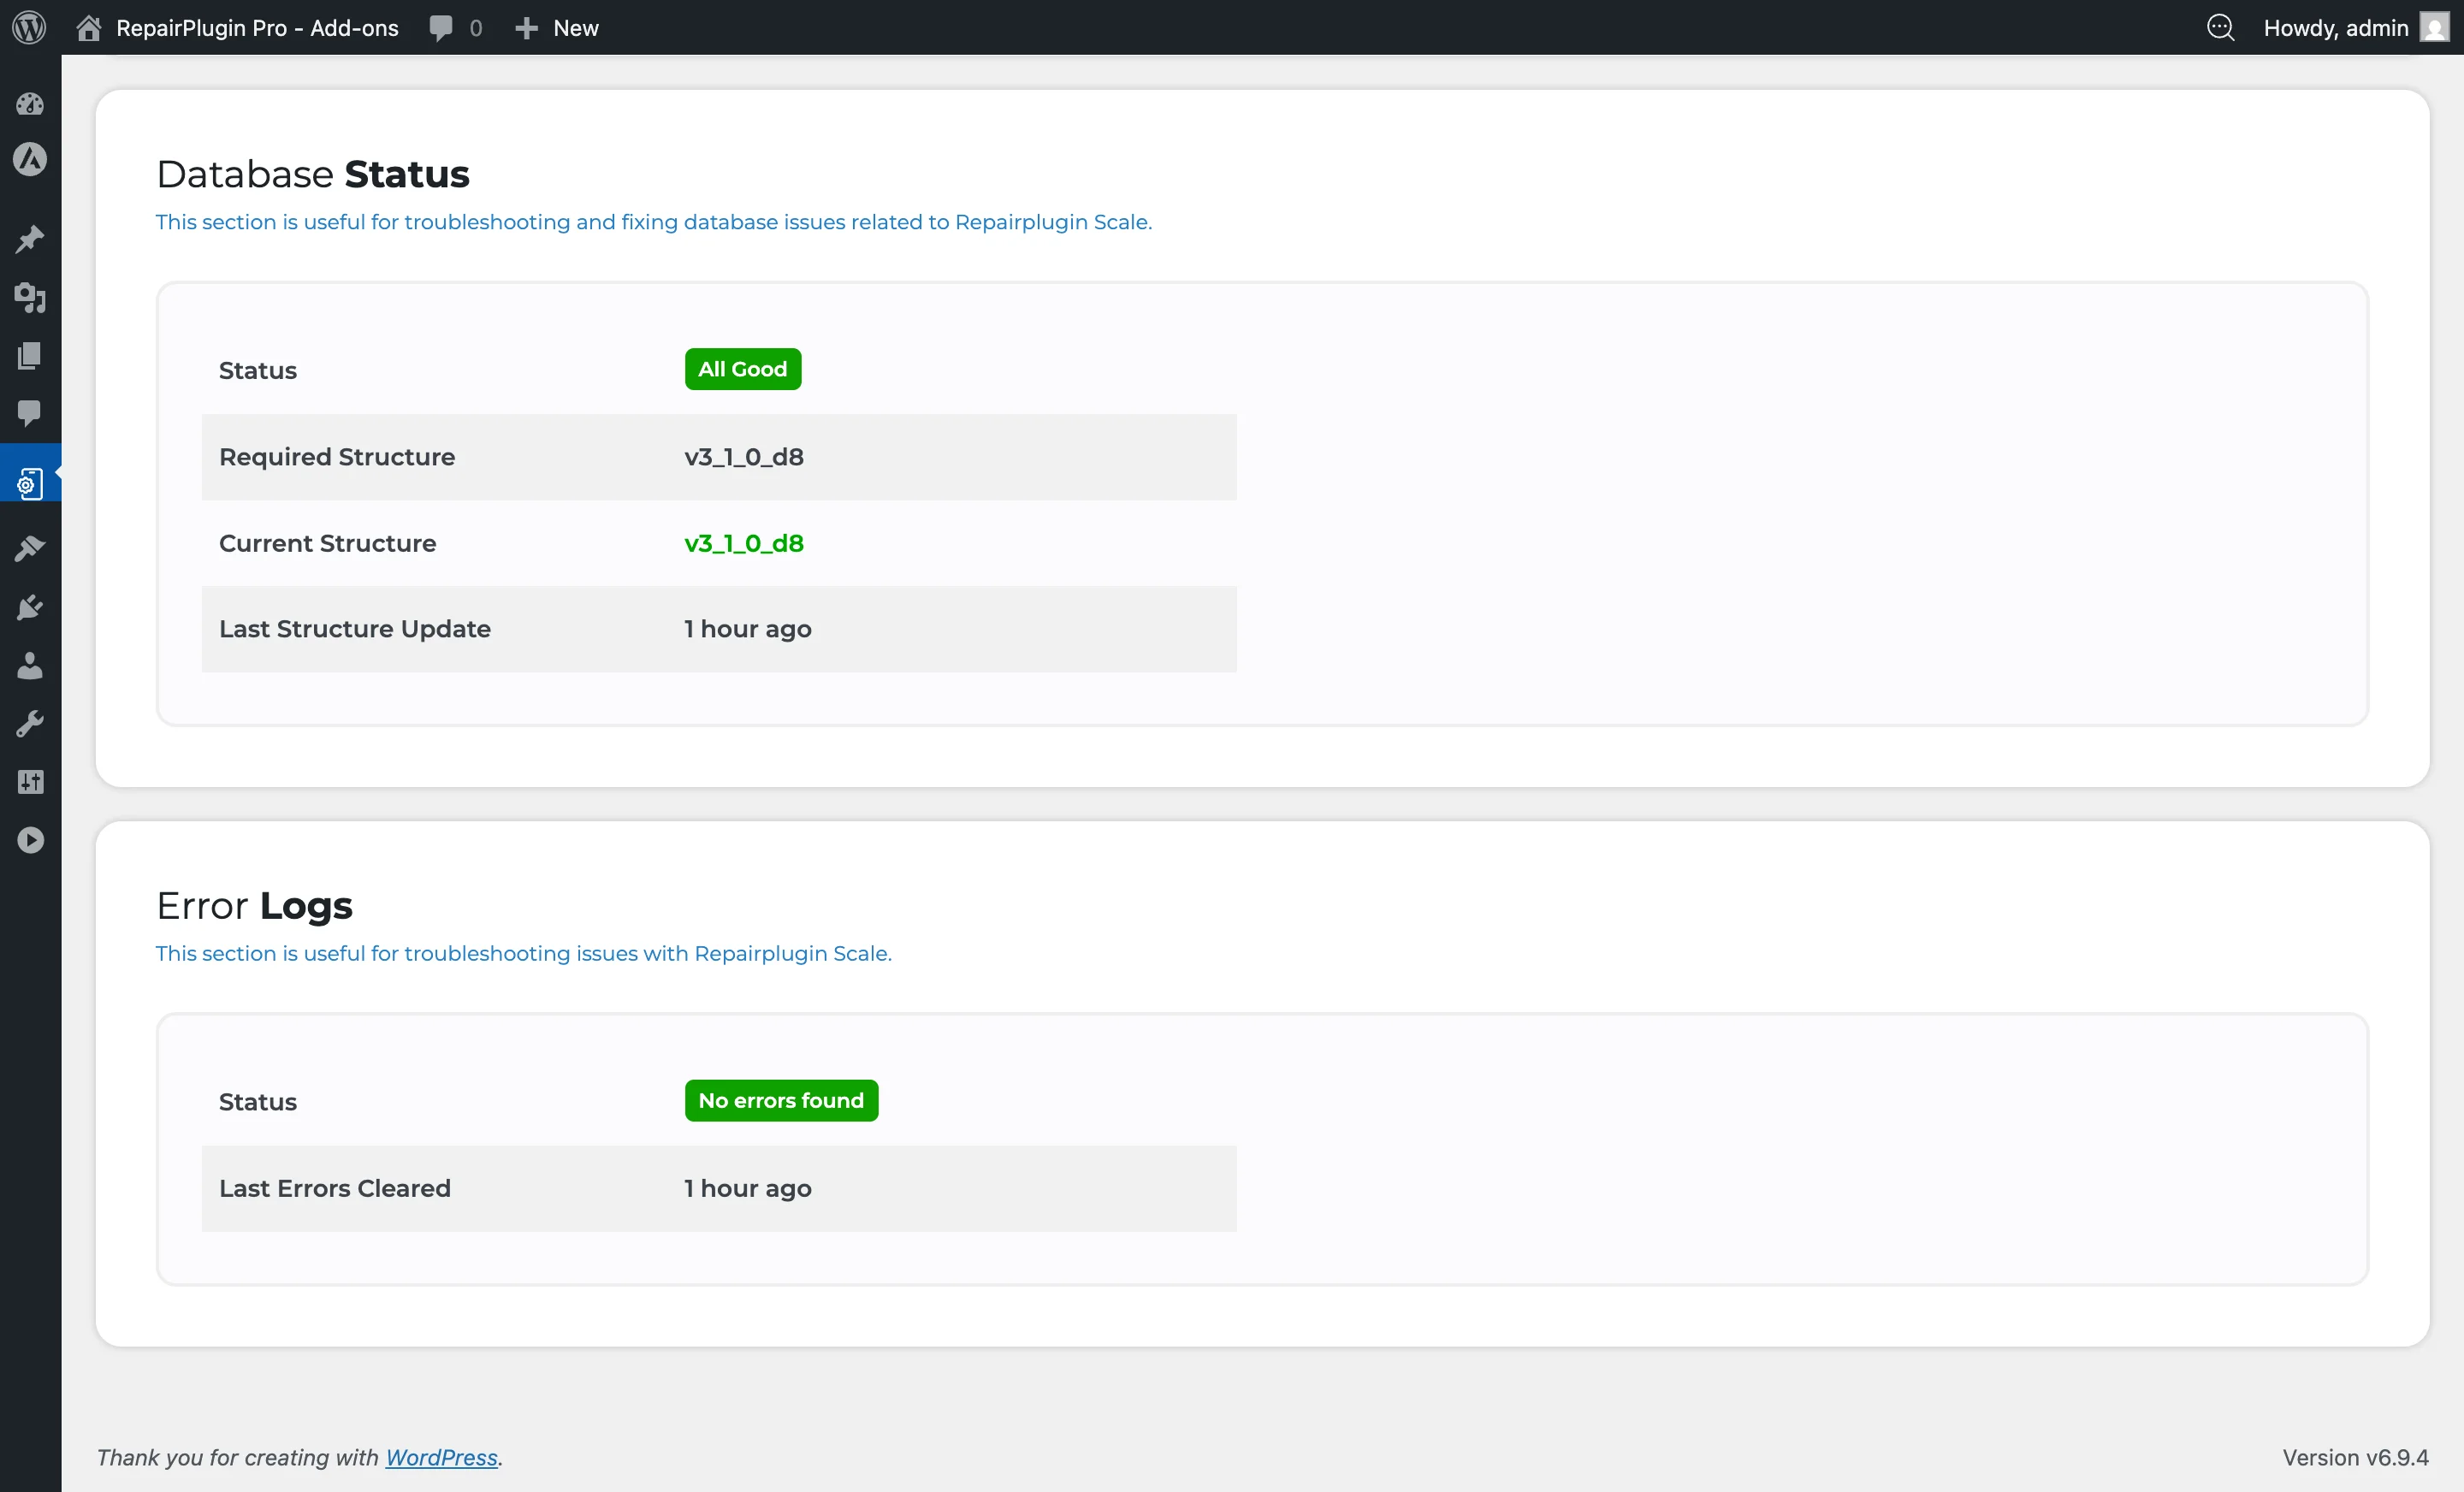Image resolution: width=2464 pixels, height=1492 pixels.
Task: Click the WordPress link in the footer
Action: [x=441, y=1457]
